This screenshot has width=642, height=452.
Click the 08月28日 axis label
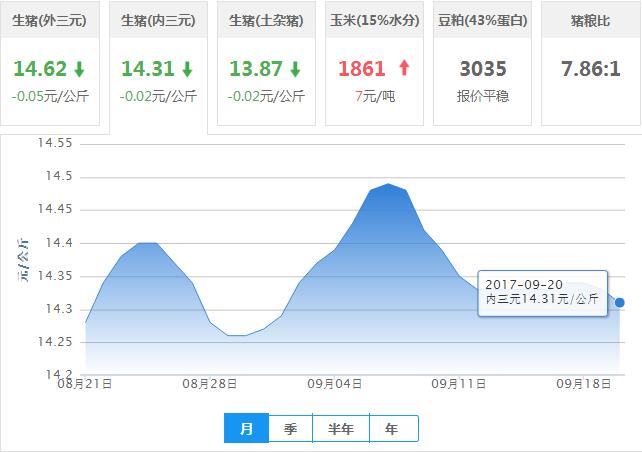[210, 384]
